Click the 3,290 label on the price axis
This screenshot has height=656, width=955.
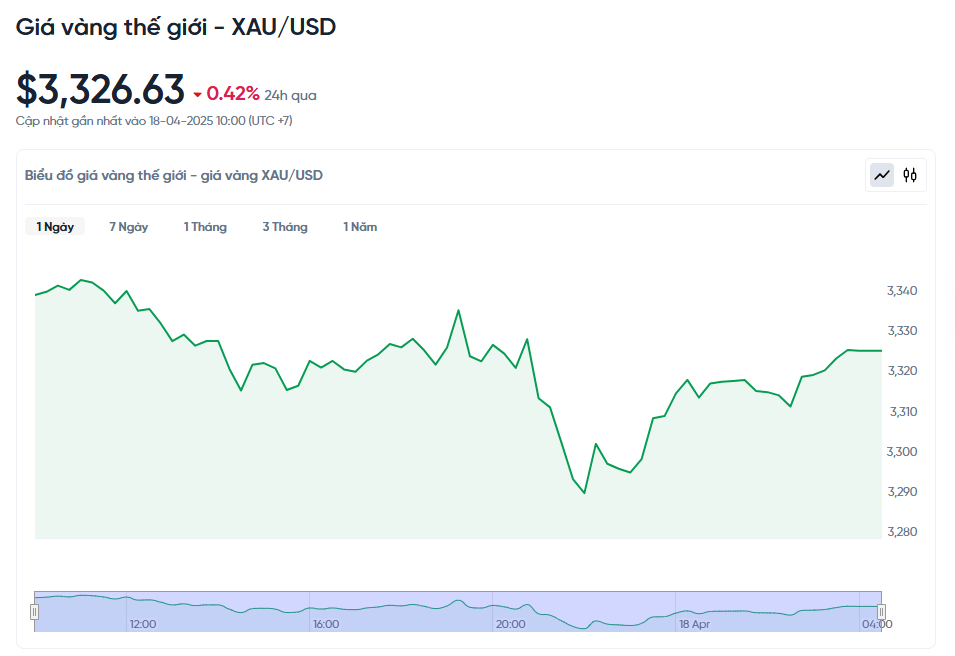pyautogui.click(x=902, y=492)
